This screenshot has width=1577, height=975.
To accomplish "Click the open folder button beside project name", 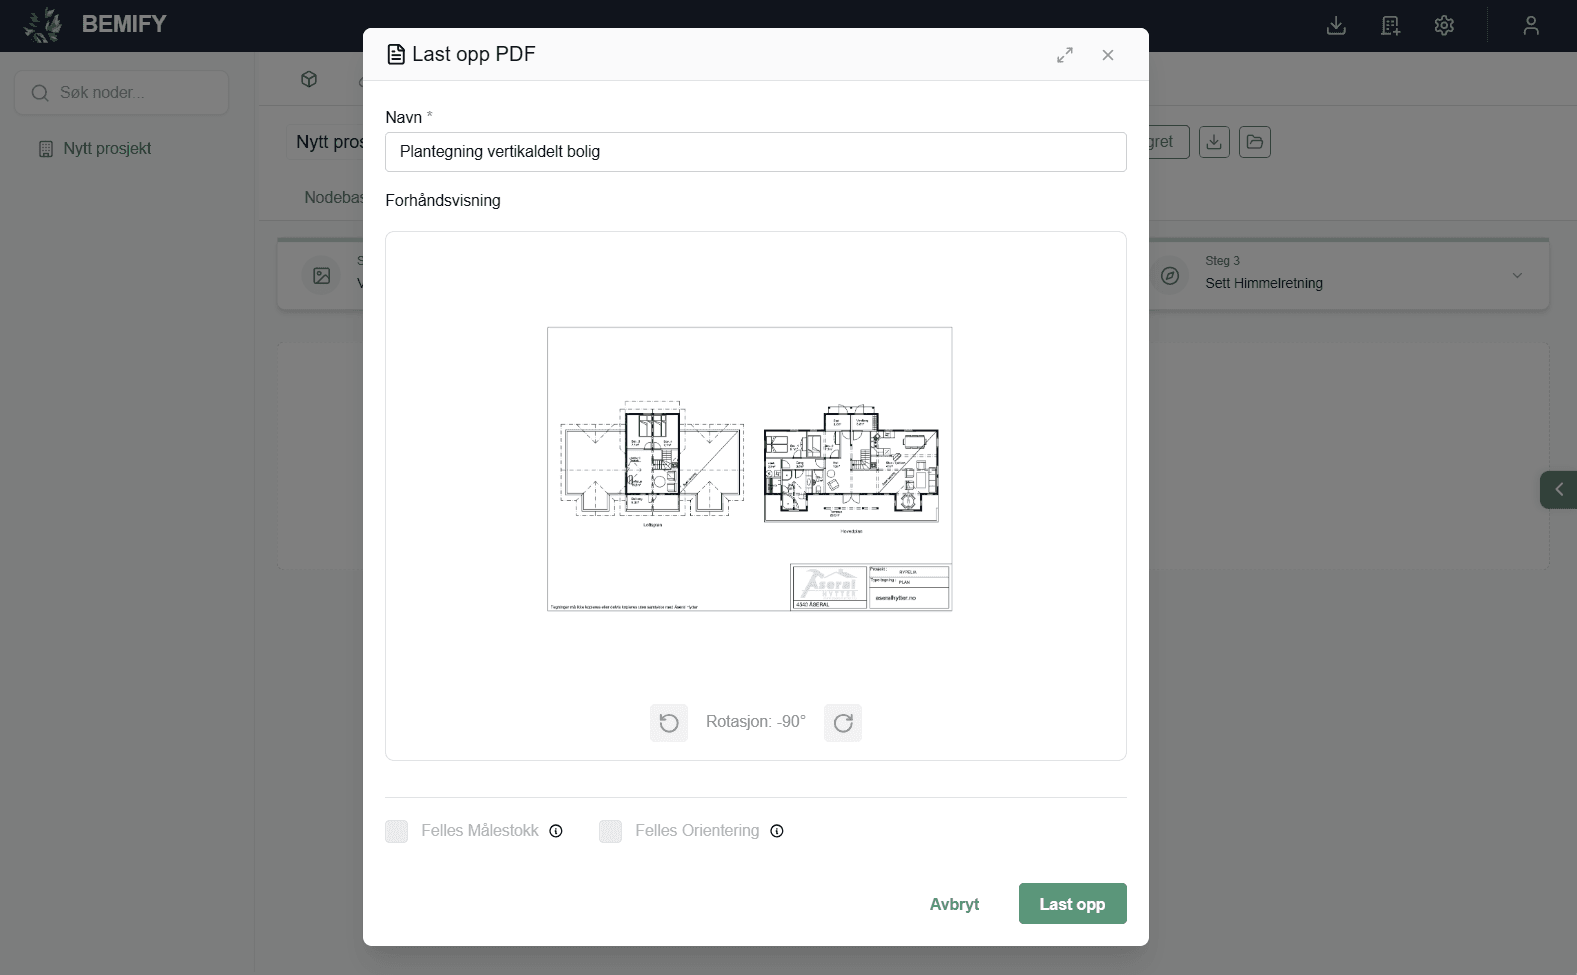I will 1255,142.
